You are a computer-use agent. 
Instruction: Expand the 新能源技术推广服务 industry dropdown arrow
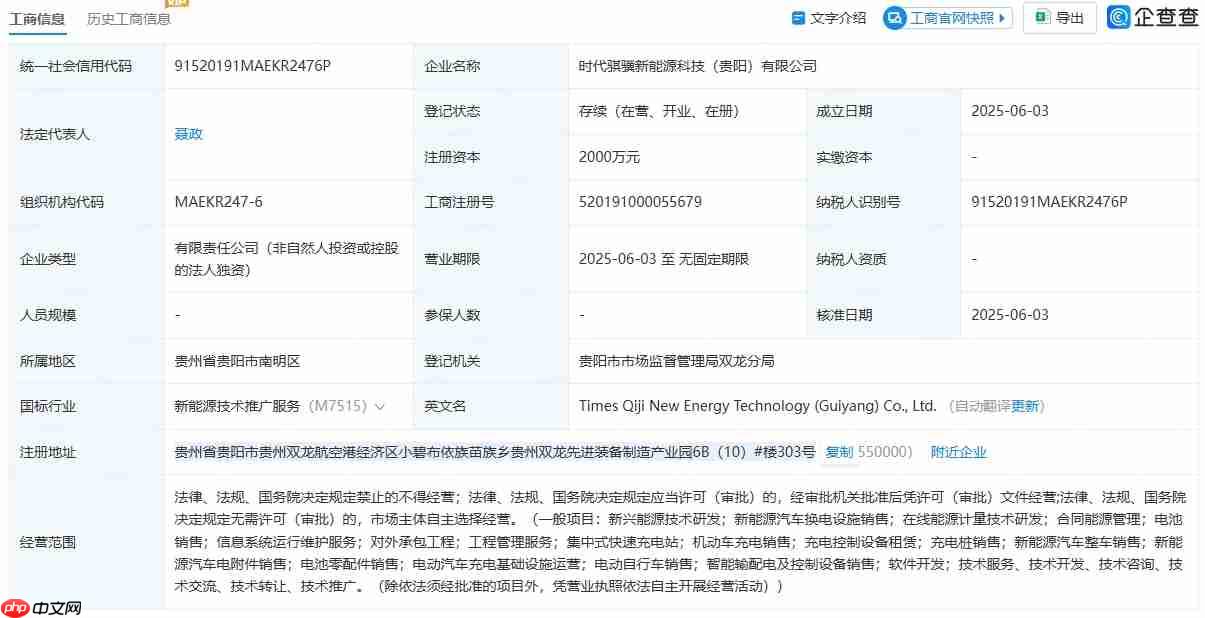380,407
